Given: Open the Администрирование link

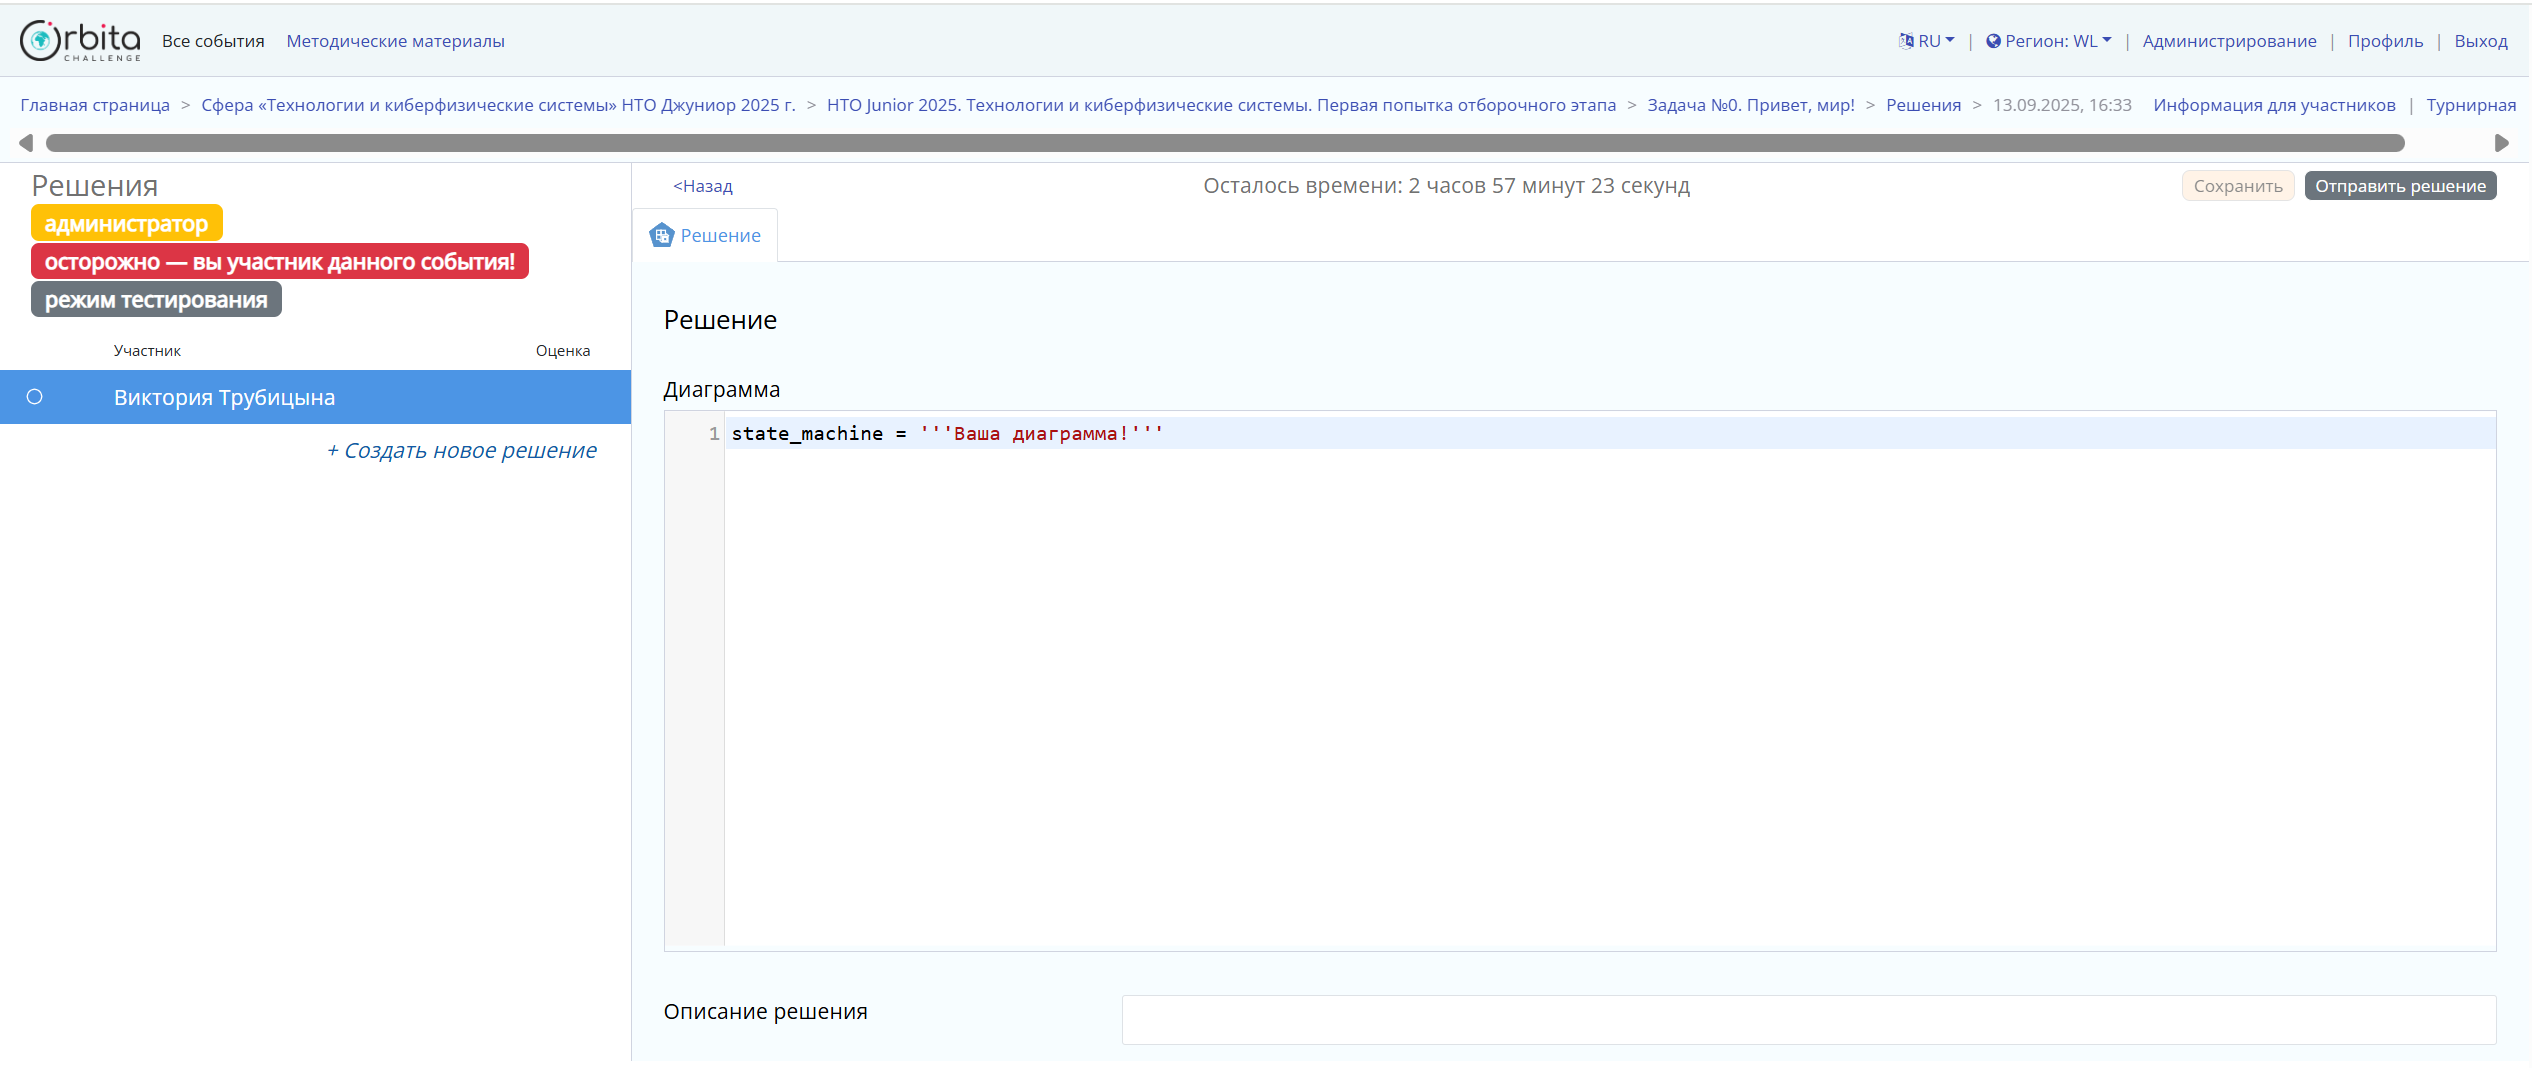Looking at the screenshot, I should pos(2229,41).
